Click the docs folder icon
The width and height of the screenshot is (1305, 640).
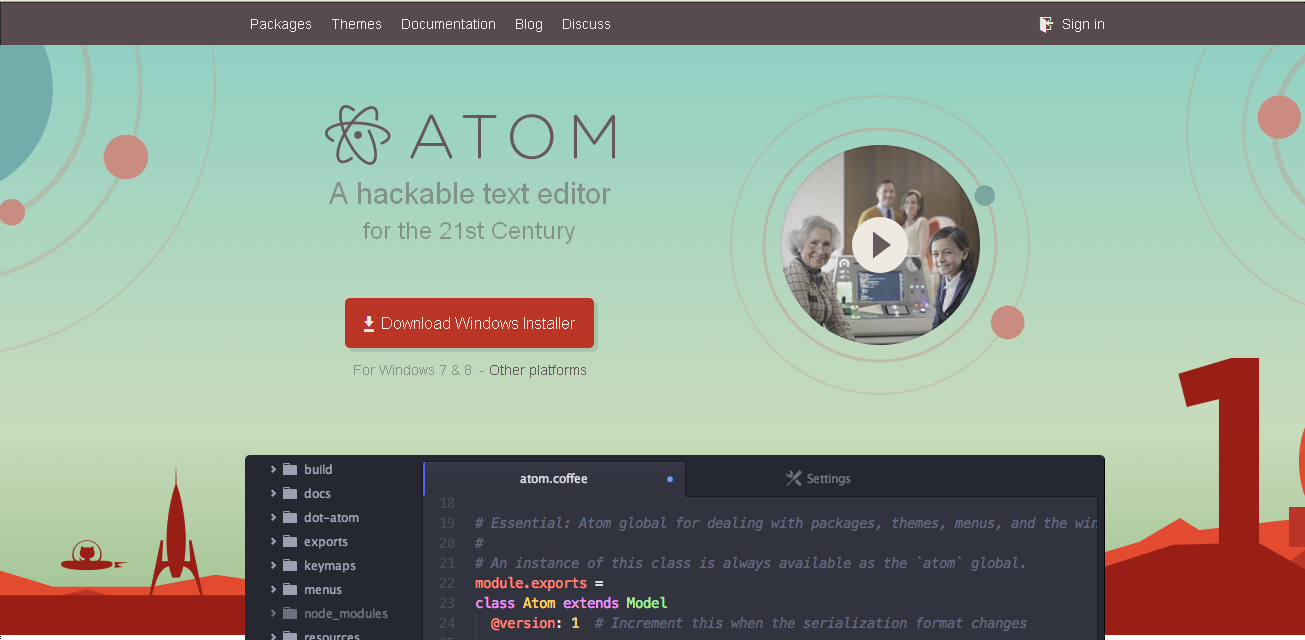click(x=291, y=493)
